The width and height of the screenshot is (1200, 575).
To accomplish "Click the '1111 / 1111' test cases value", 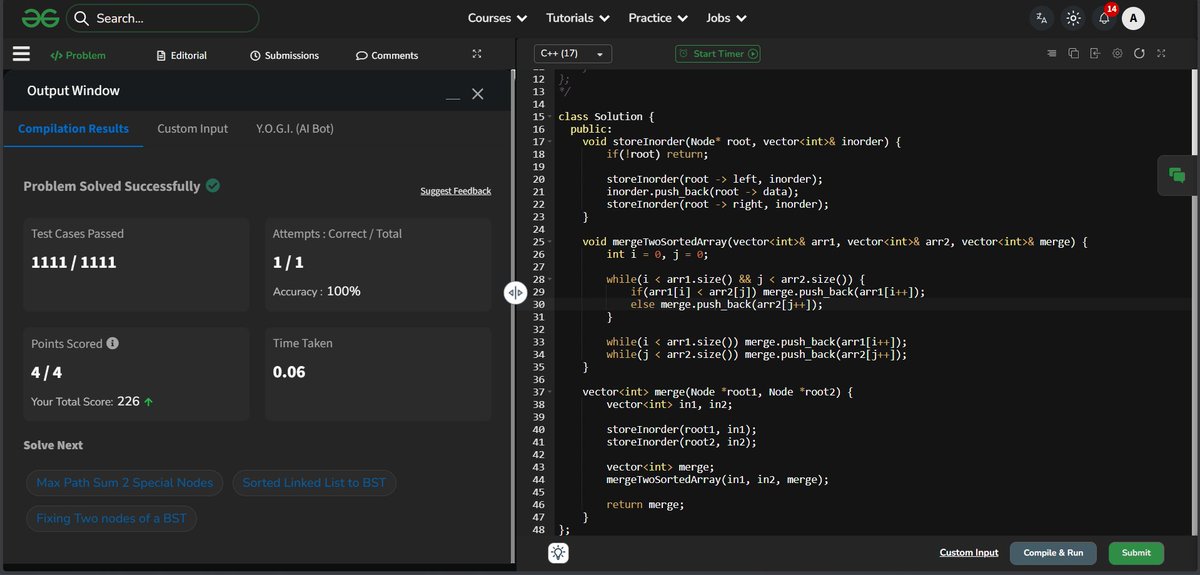I will (74, 262).
